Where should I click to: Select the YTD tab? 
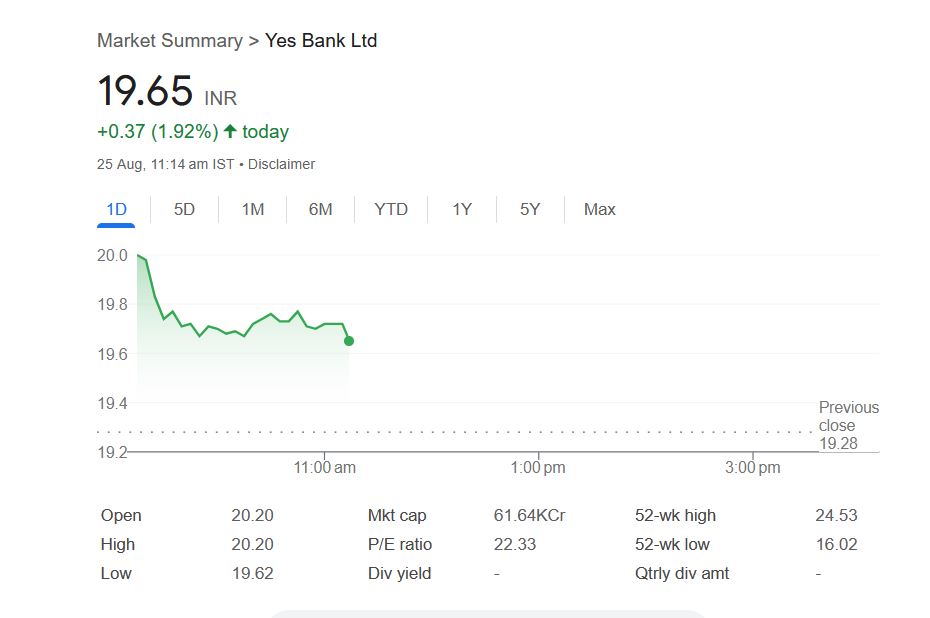391,209
